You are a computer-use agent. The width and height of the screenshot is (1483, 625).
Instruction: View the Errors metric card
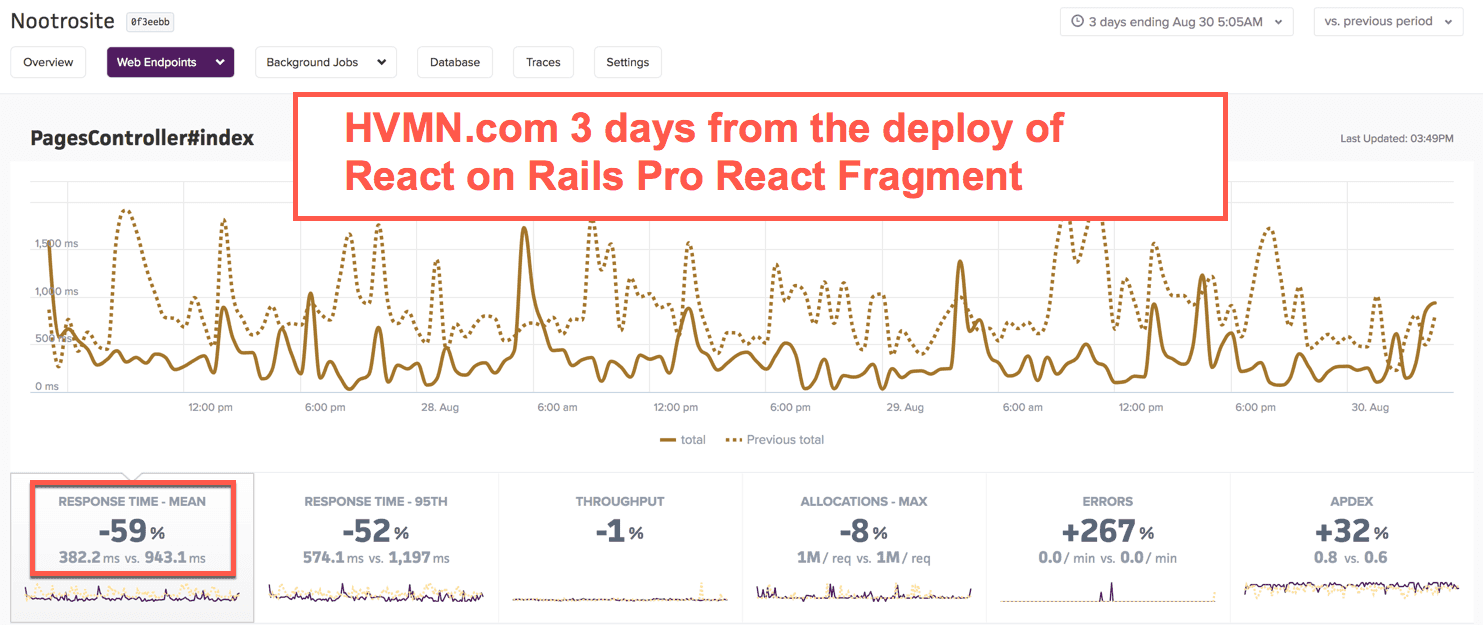pos(1108,530)
